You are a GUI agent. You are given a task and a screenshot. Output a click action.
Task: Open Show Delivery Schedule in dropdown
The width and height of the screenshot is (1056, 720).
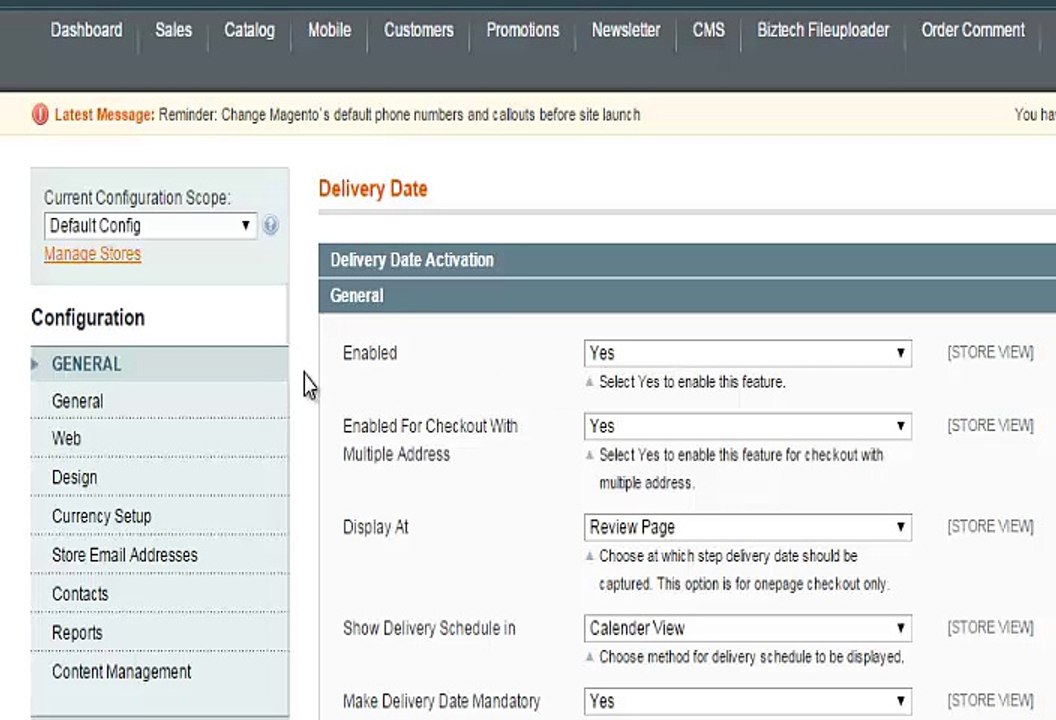pyautogui.click(x=748, y=628)
